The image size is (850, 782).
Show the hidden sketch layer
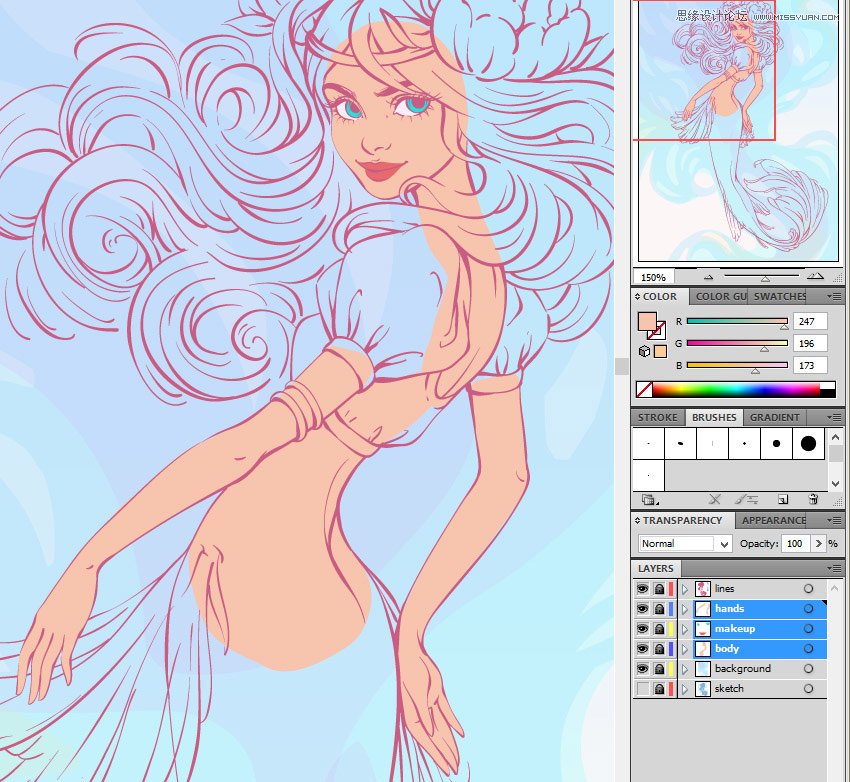[642, 689]
